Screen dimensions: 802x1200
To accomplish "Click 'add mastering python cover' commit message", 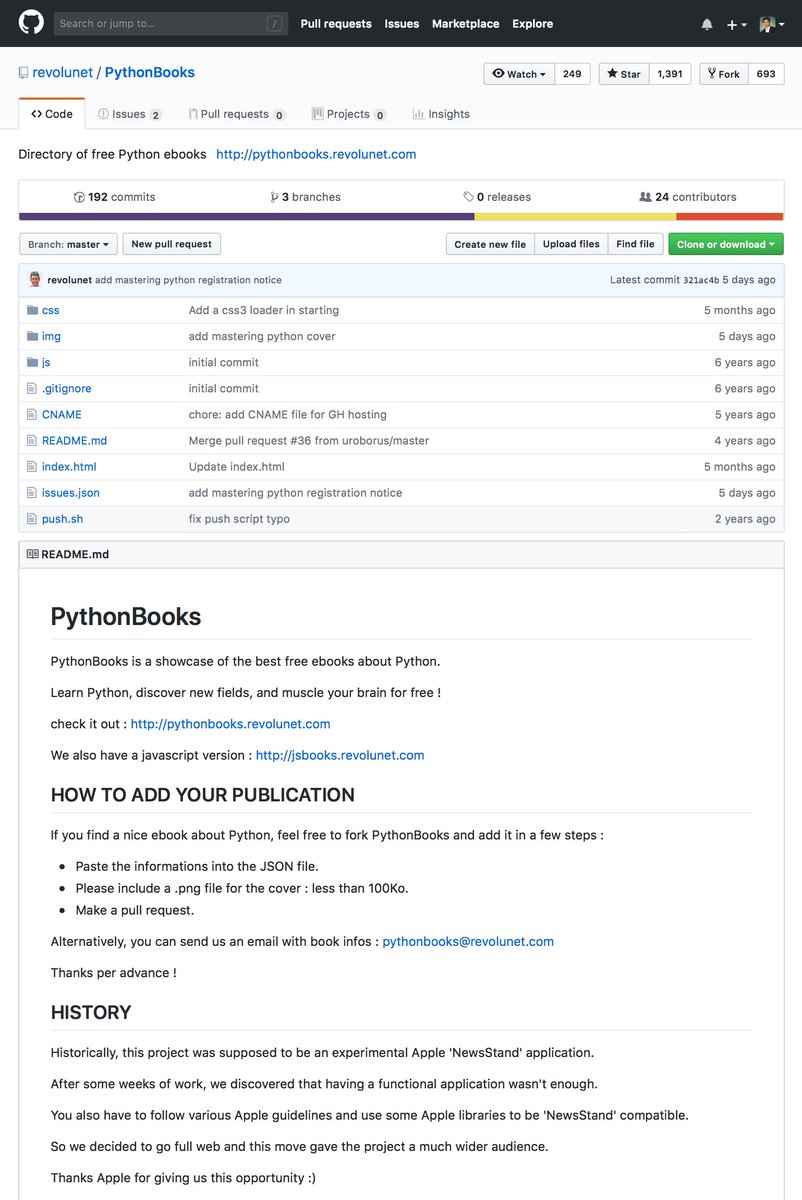I will coord(262,336).
